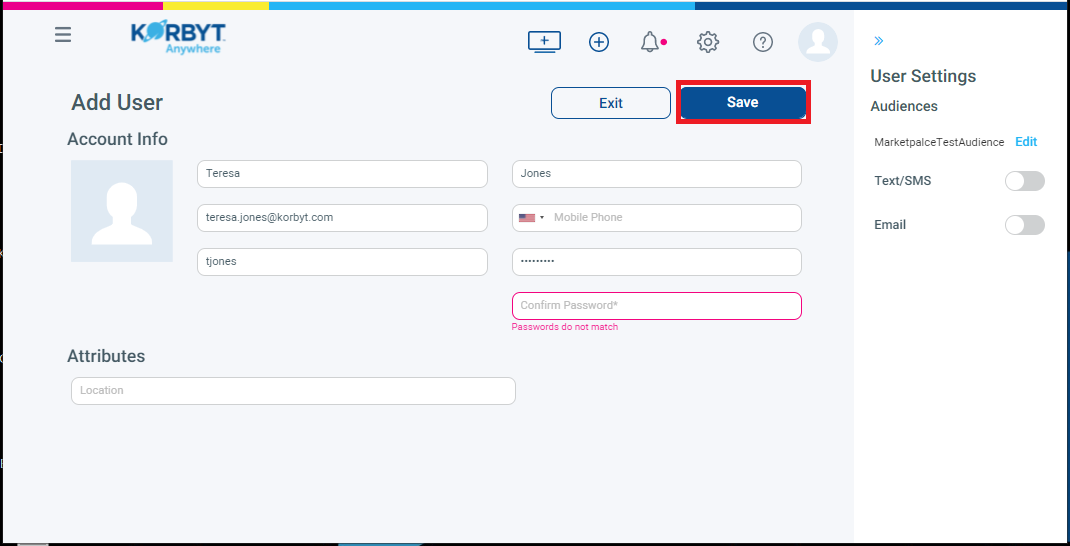Open the settings gear icon
The height and width of the screenshot is (546, 1070).
(x=708, y=42)
